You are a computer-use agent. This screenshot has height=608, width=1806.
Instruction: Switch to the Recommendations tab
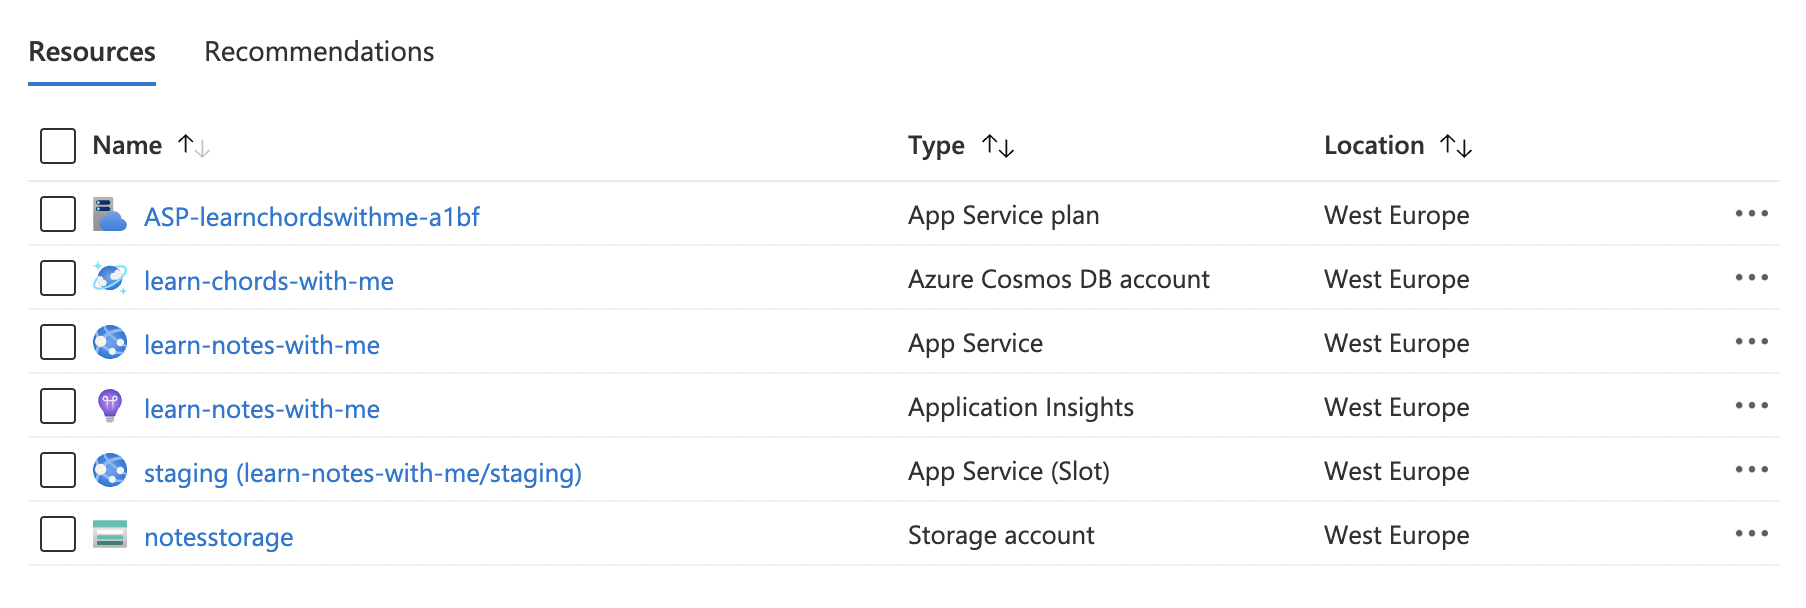click(x=319, y=52)
